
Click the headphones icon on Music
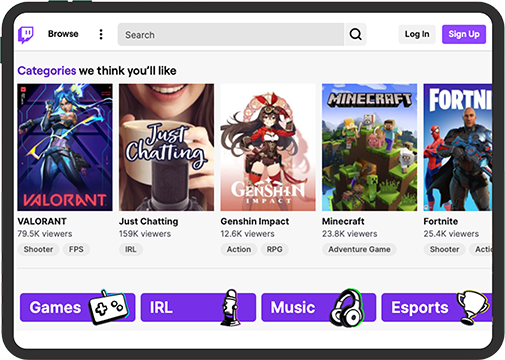coord(347,308)
